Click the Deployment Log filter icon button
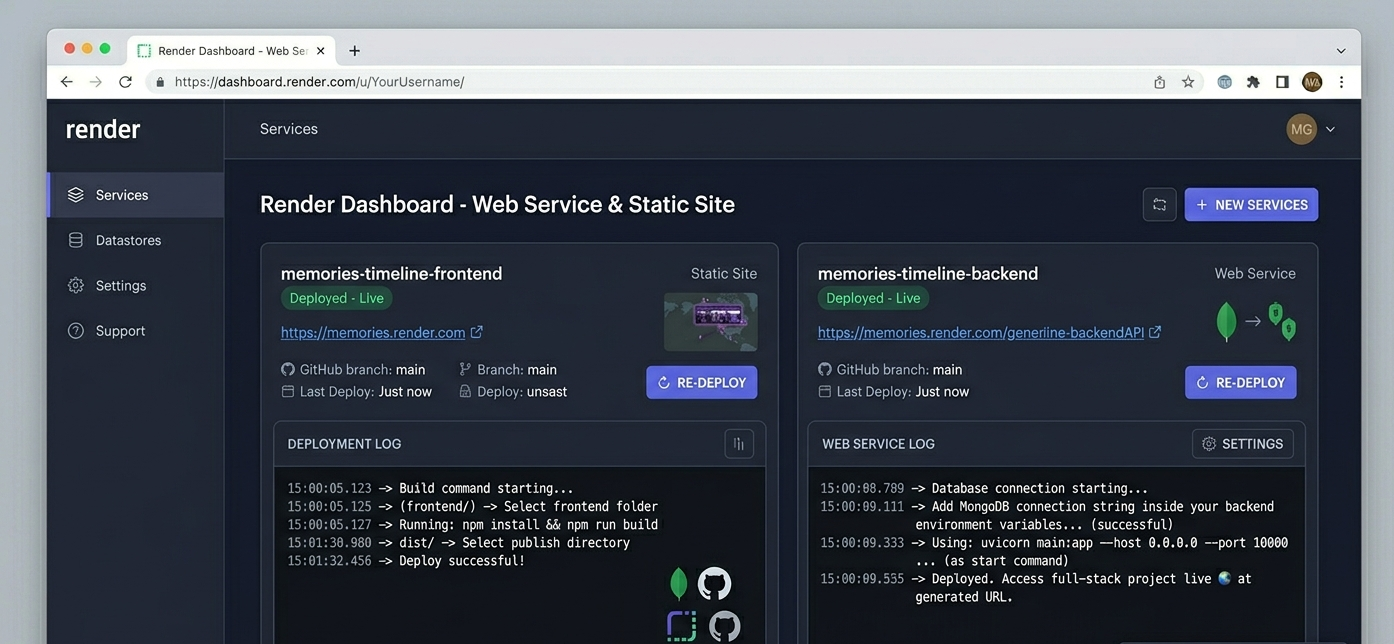 (x=739, y=444)
